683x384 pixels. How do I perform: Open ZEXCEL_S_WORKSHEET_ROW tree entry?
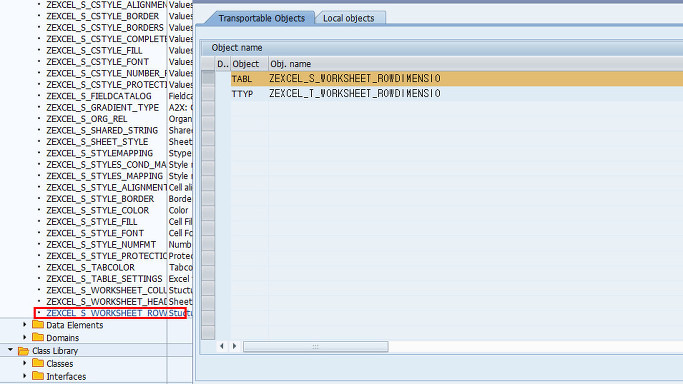[x=107, y=313]
